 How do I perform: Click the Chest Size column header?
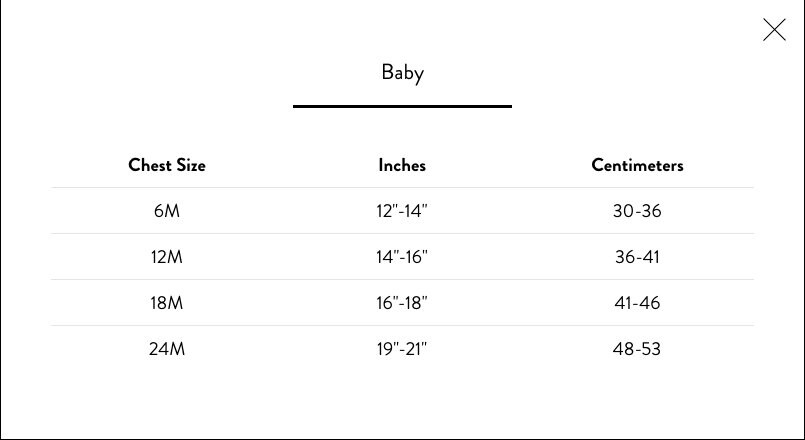click(x=167, y=165)
